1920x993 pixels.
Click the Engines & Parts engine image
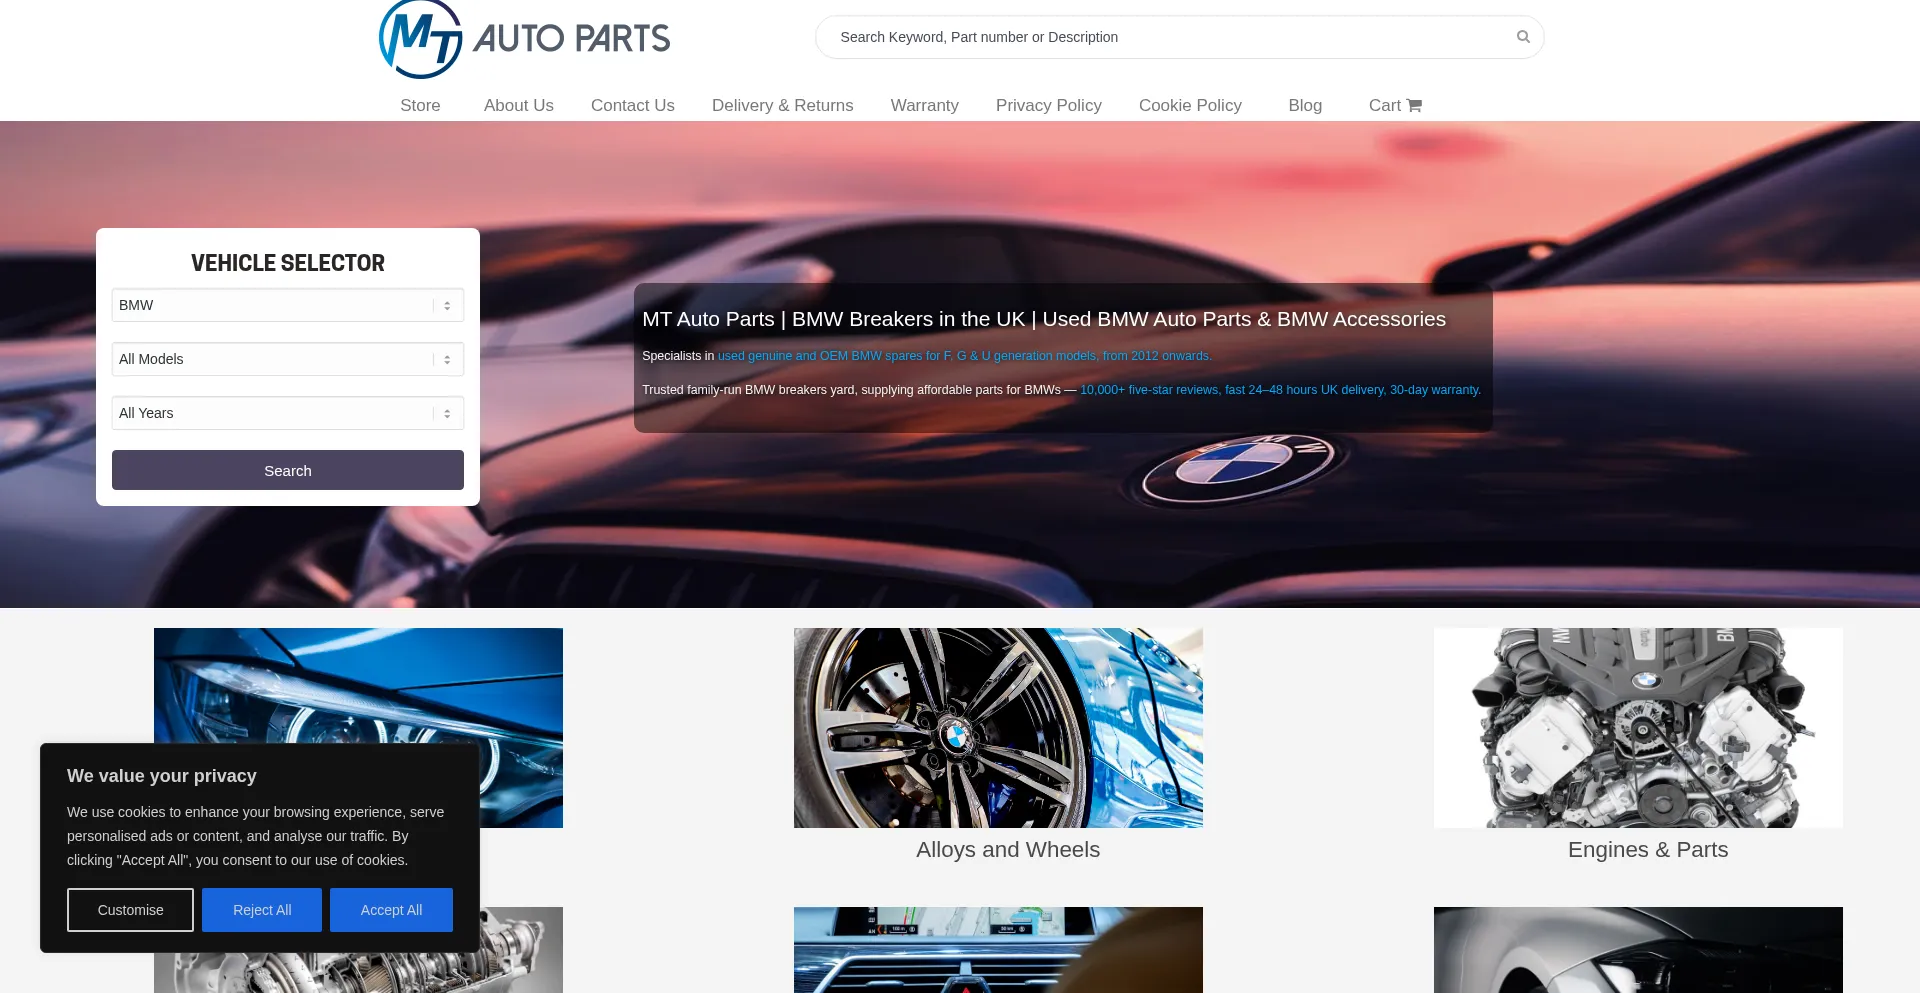1638,728
